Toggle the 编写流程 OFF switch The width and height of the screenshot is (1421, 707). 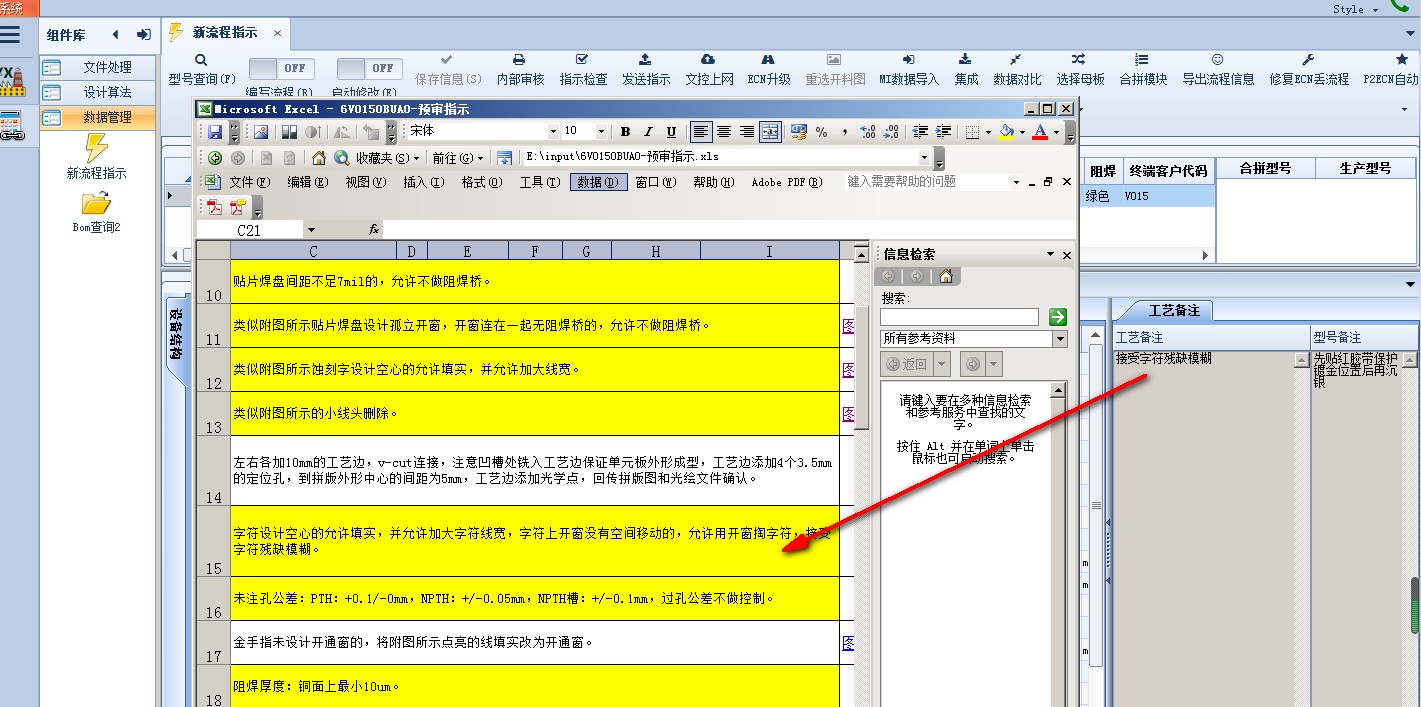tap(281, 68)
